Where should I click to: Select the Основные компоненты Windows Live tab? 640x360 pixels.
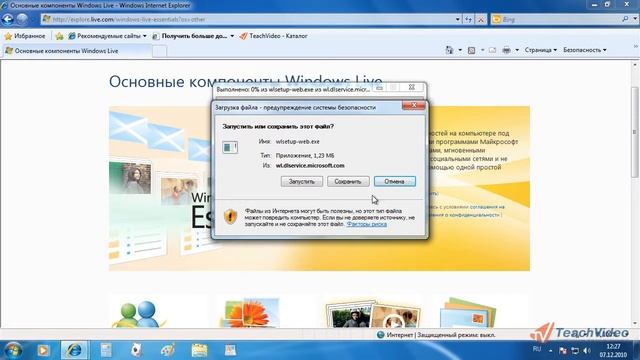tap(77, 51)
